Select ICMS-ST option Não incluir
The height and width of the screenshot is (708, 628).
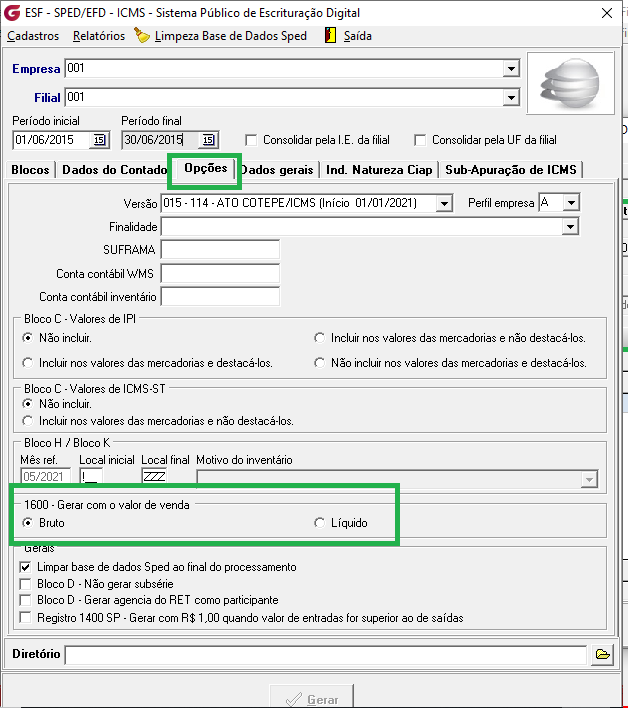pos(28,404)
